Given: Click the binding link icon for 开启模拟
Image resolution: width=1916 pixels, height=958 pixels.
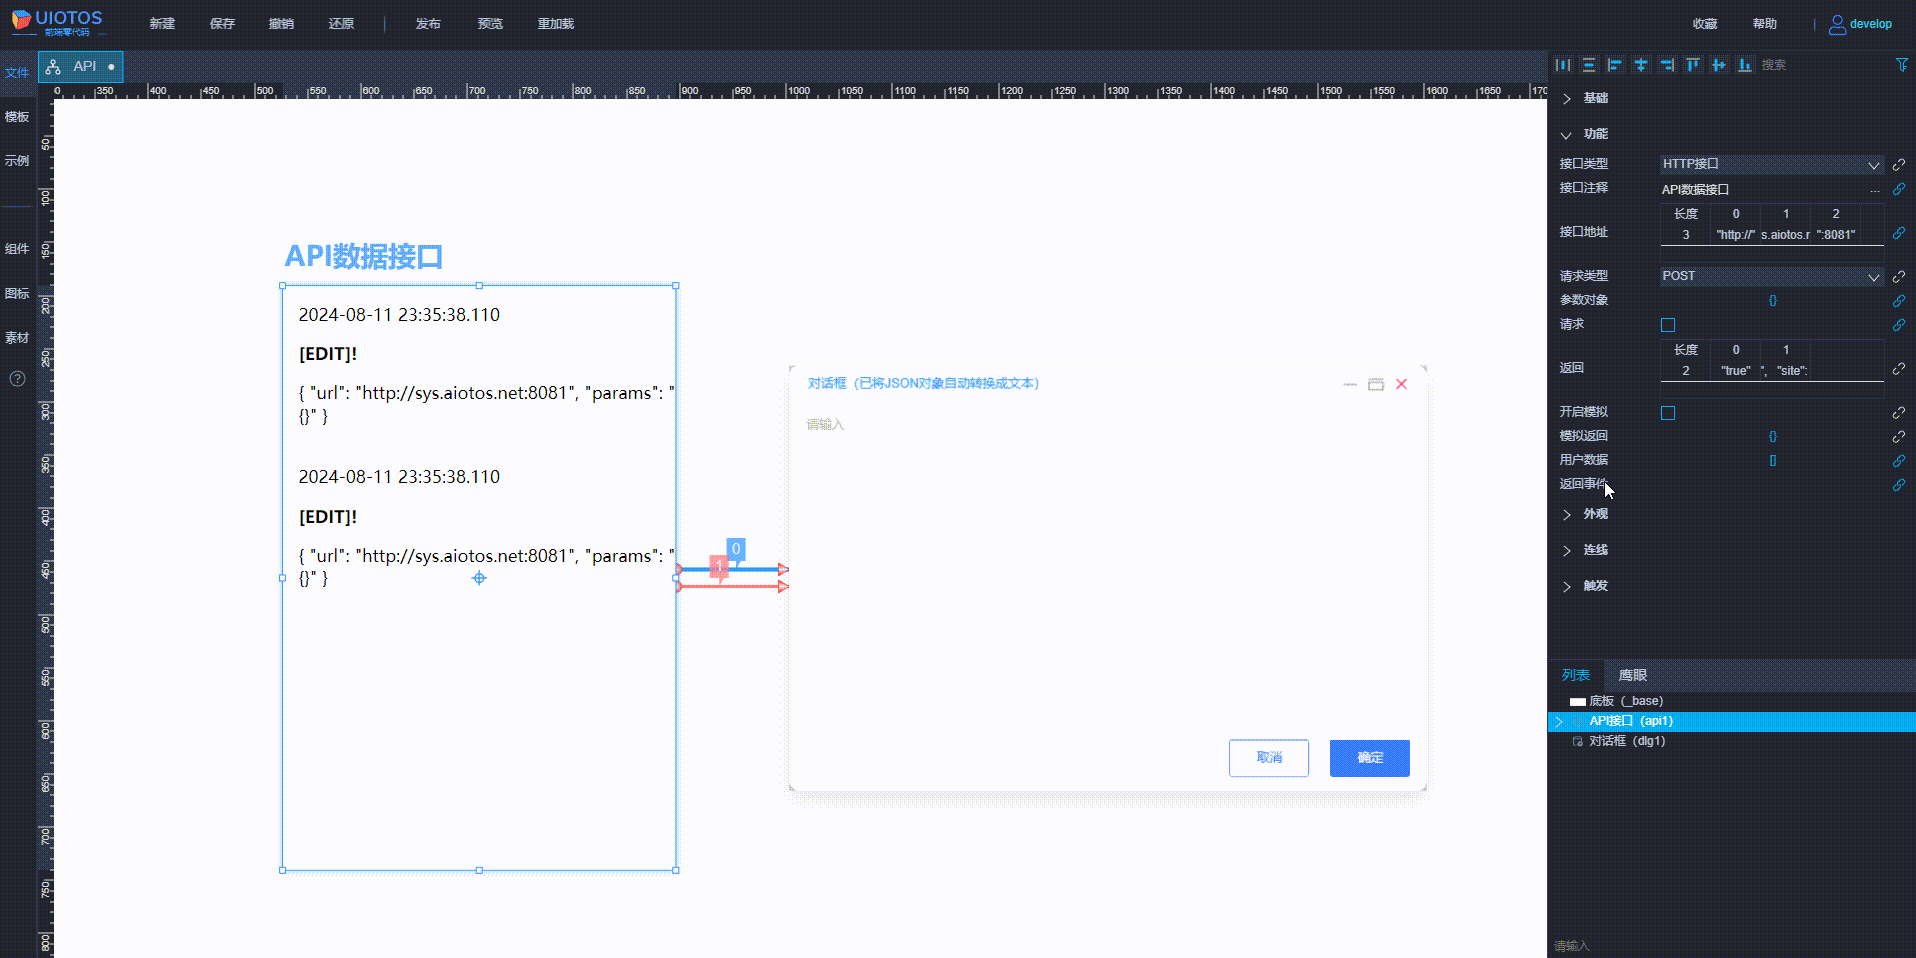Looking at the screenshot, I should [x=1899, y=413].
